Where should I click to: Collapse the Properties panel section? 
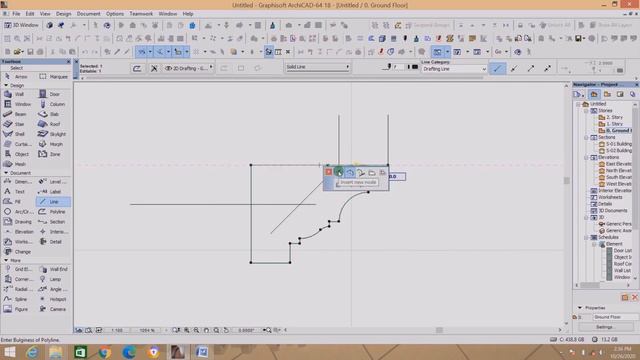tap(580, 308)
